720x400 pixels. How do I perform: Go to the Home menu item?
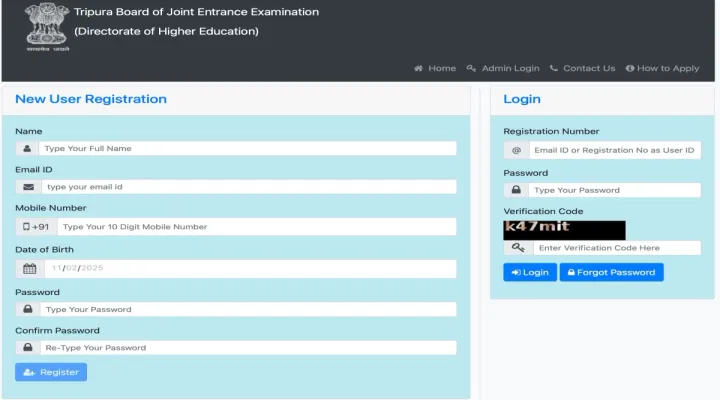435,68
